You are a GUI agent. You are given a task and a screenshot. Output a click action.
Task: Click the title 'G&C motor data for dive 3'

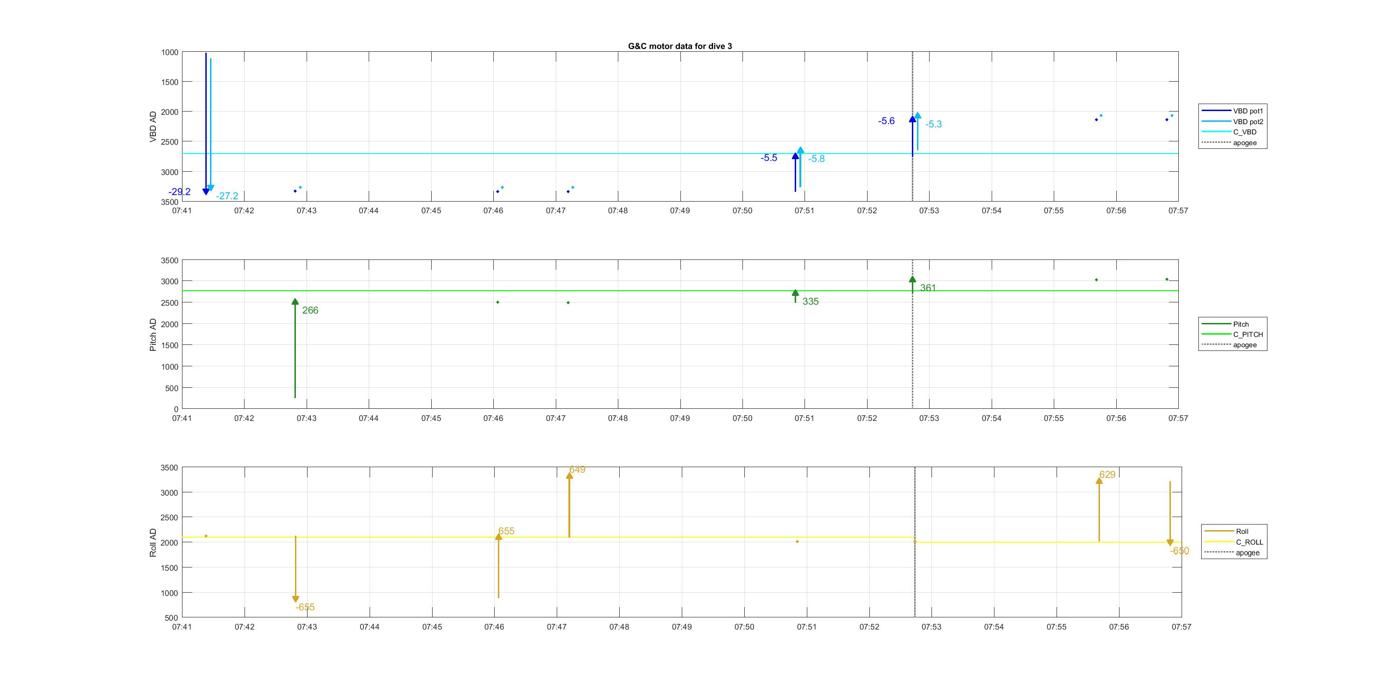coord(679,46)
